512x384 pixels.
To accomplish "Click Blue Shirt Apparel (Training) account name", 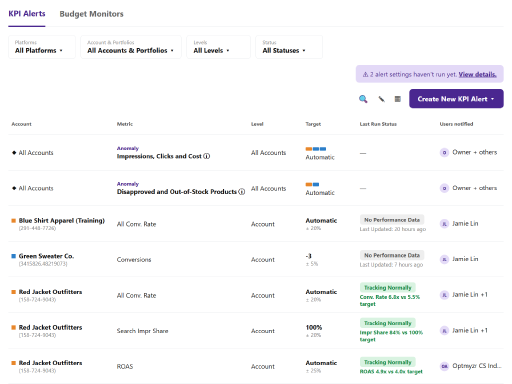I will pyautogui.click(x=62, y=220).
